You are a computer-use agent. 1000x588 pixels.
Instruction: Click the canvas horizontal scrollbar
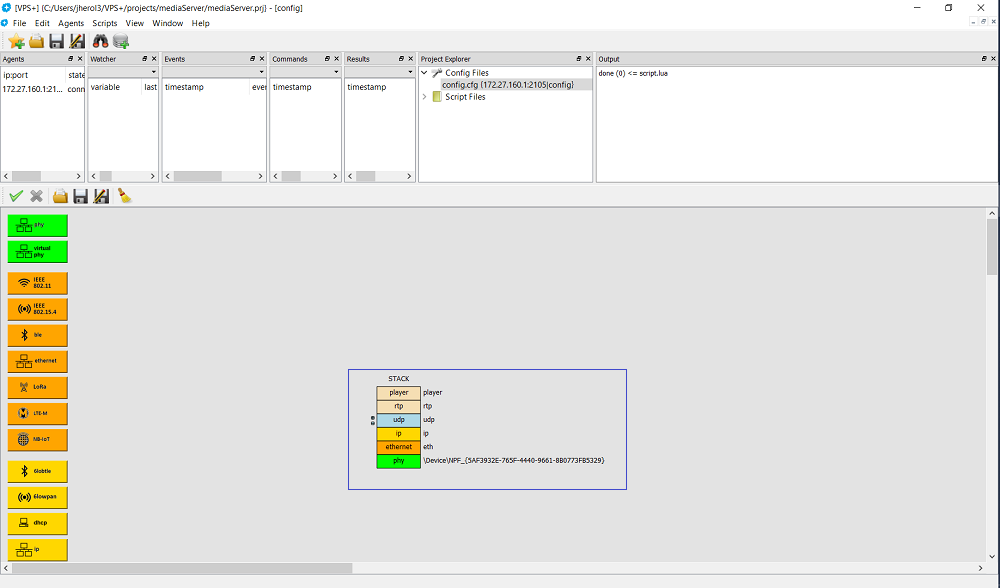(182, 568)
